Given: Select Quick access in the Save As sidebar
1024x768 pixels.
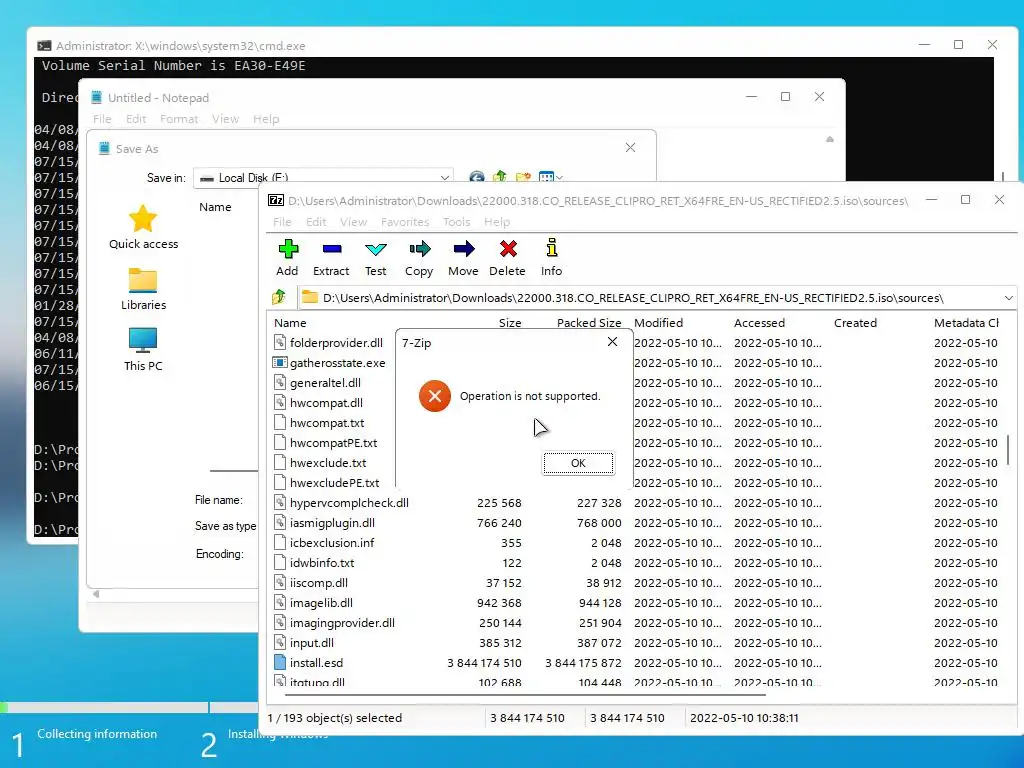Looking at the screenshot, I should (143, 227).
